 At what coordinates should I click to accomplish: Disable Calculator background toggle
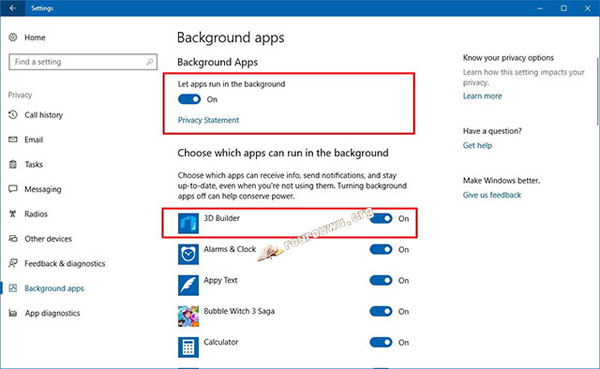click(381, 343)
